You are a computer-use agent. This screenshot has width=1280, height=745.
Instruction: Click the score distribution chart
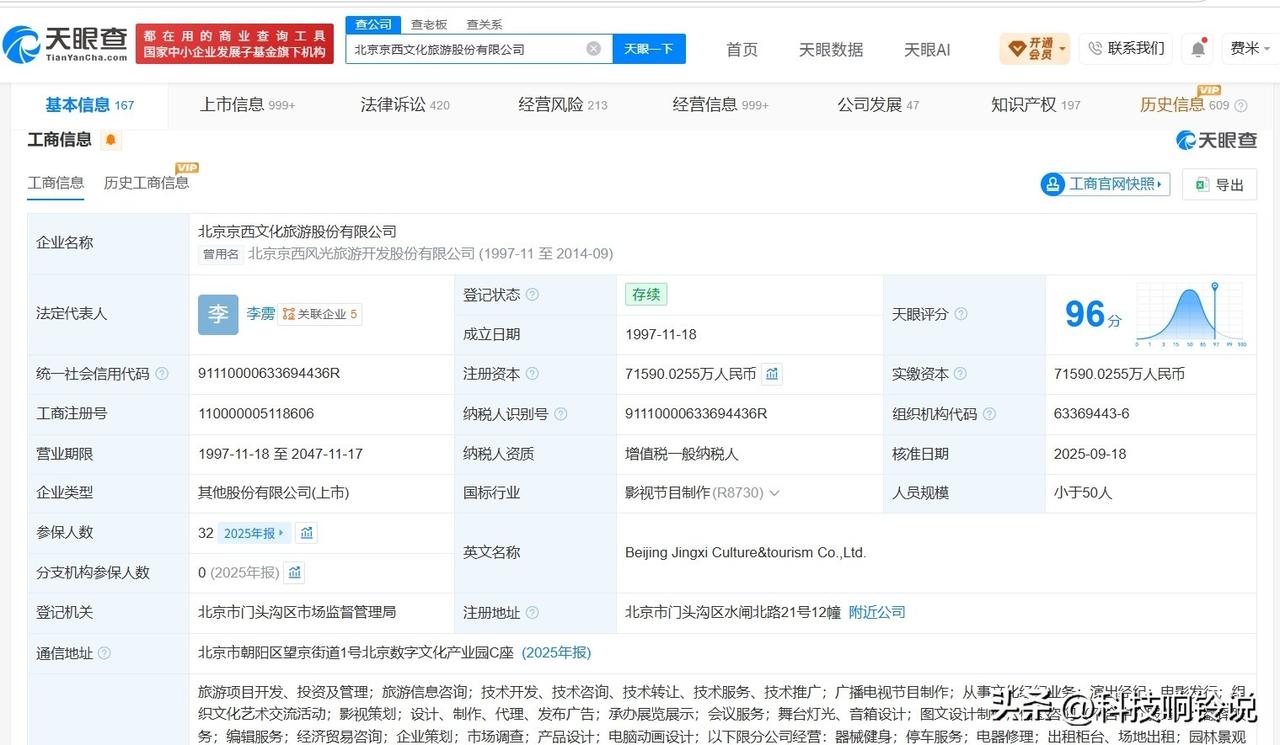[x=1190, y=314]
